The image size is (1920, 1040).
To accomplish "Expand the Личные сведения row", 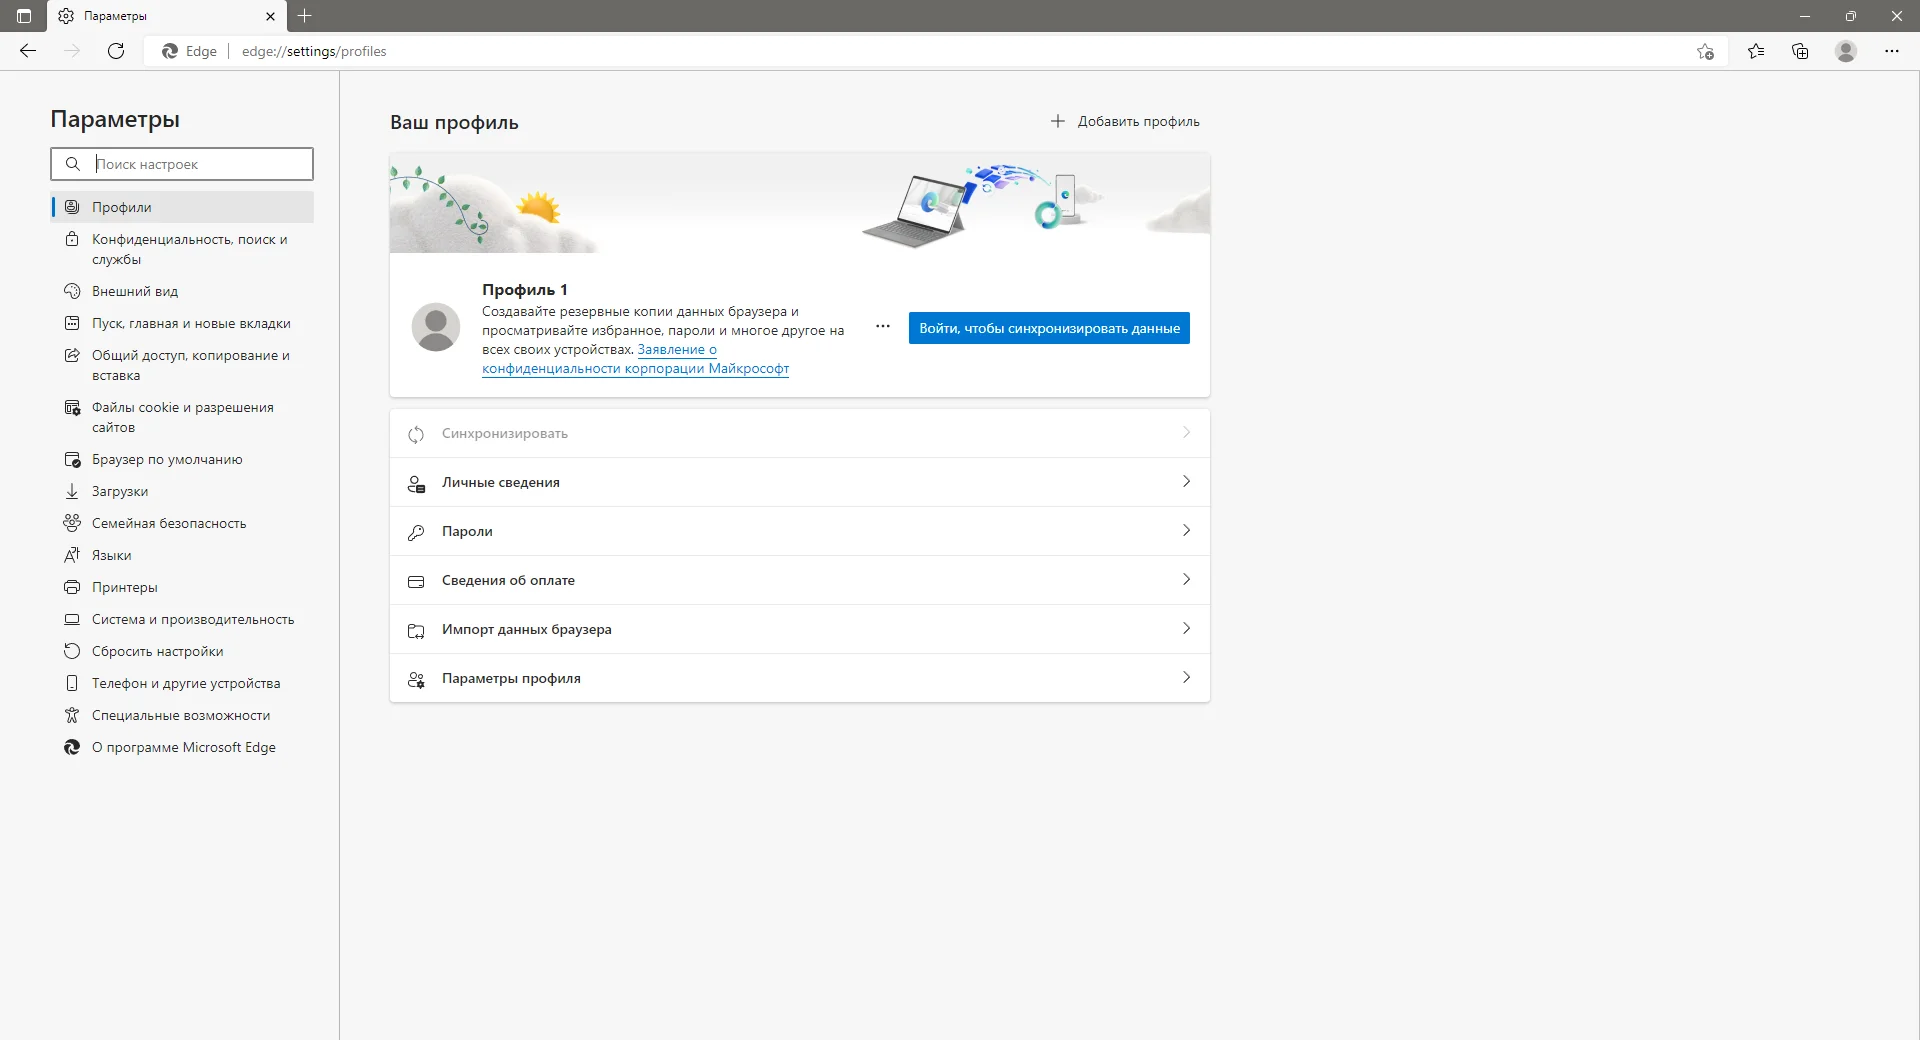I will (800, 482).
